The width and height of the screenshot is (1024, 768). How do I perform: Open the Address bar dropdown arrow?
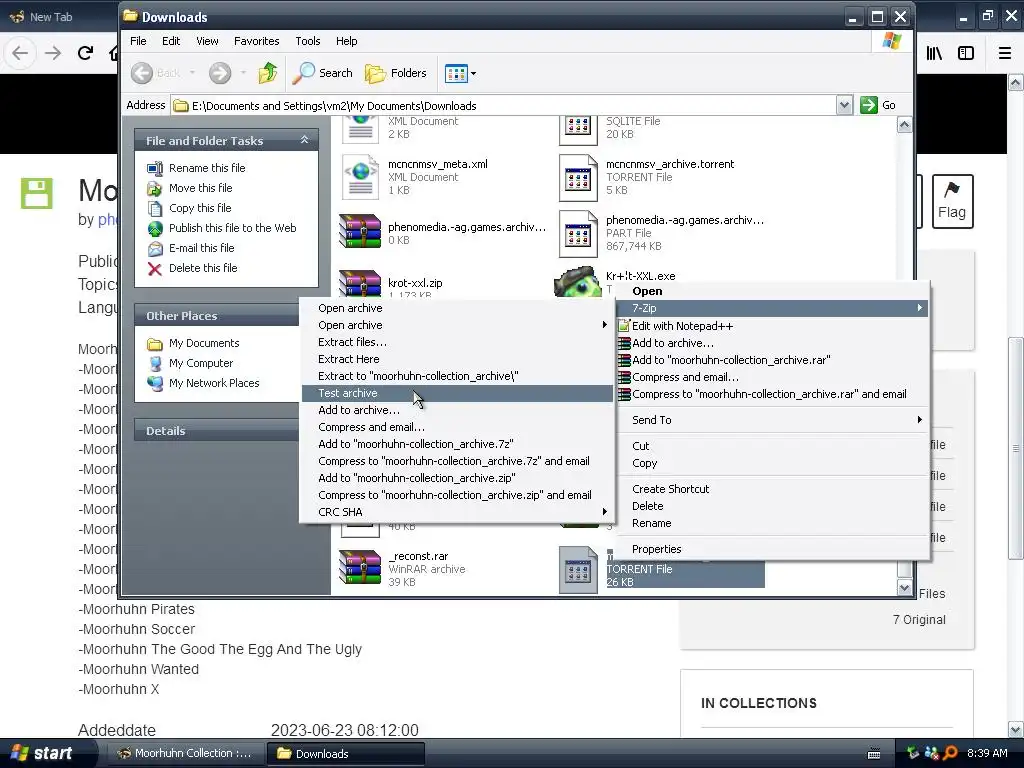pos(844,105)
